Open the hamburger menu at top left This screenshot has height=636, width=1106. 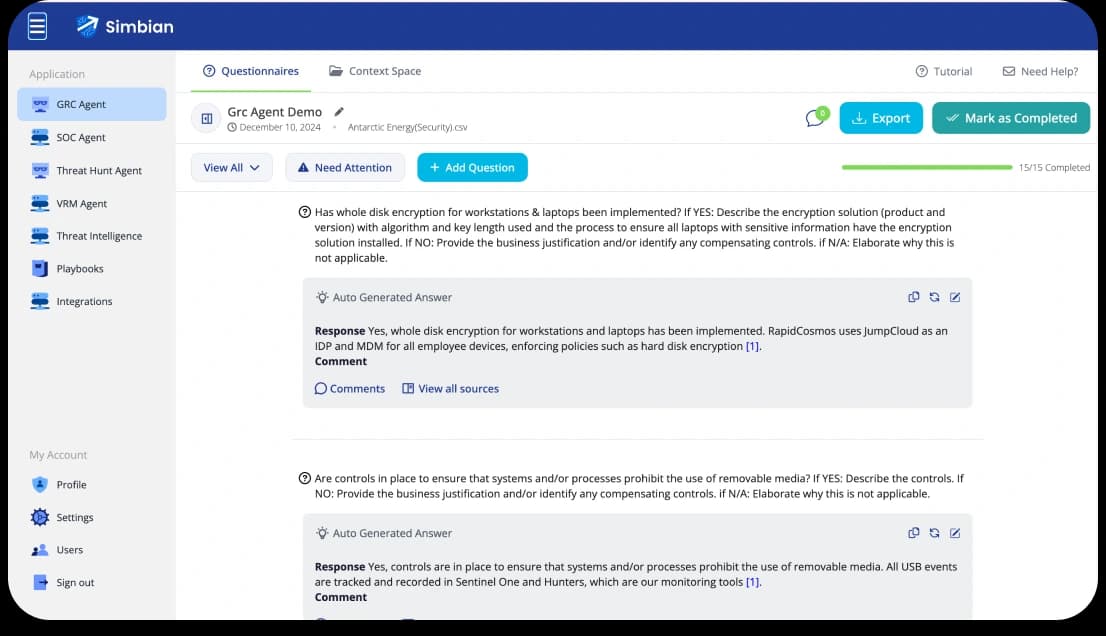point(36,25)
